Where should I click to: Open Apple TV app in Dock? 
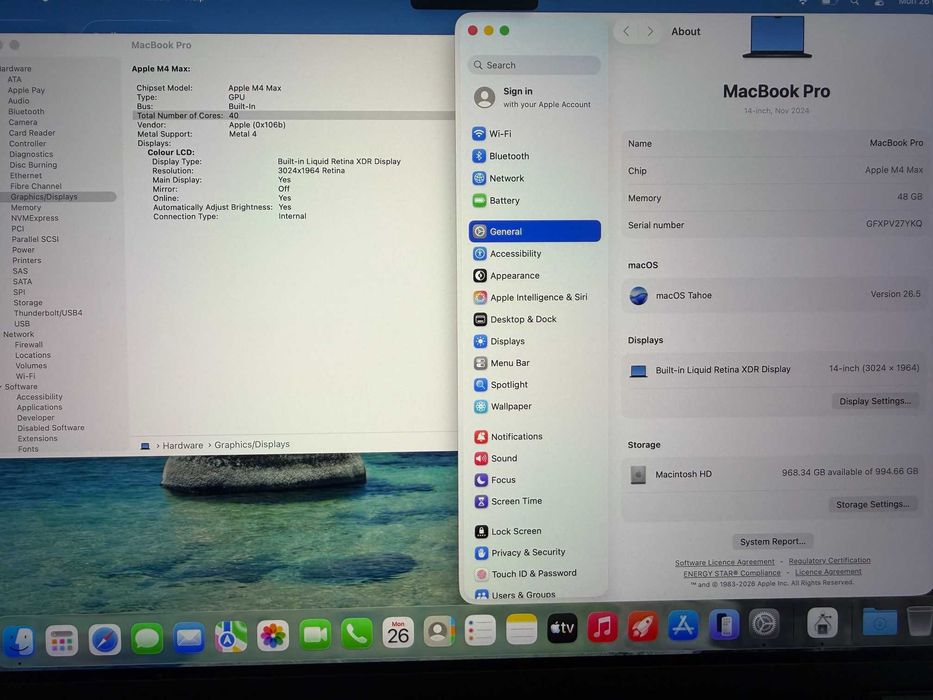point(562,628)
